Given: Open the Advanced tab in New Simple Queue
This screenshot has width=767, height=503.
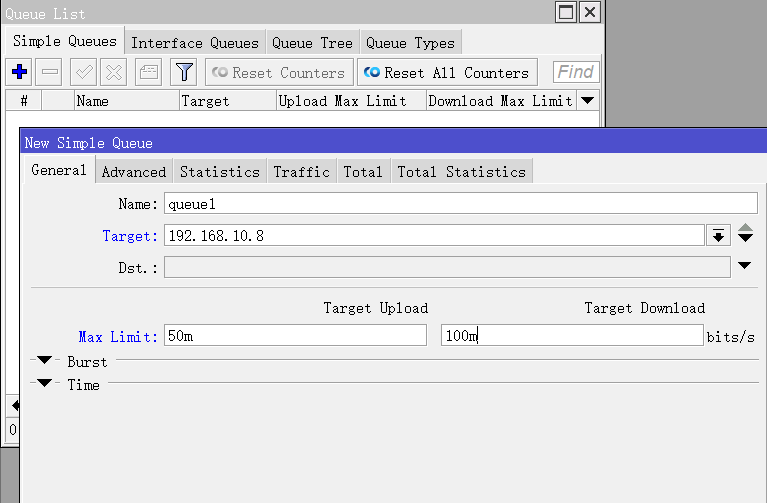Looking at the screenshot, I should (x=134, y=171).
